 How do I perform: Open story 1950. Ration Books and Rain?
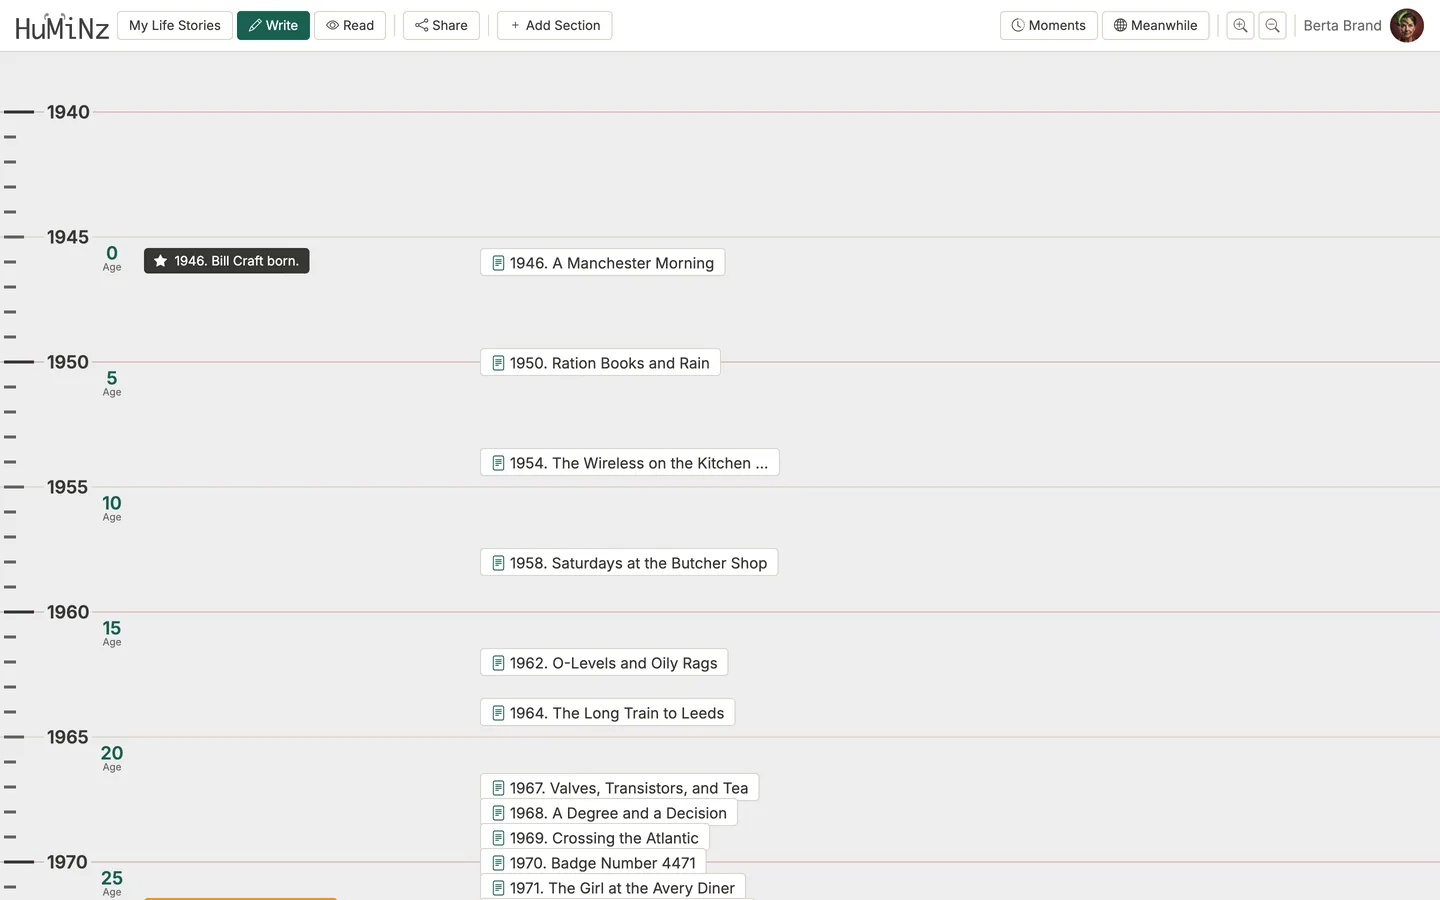(600, 363)
